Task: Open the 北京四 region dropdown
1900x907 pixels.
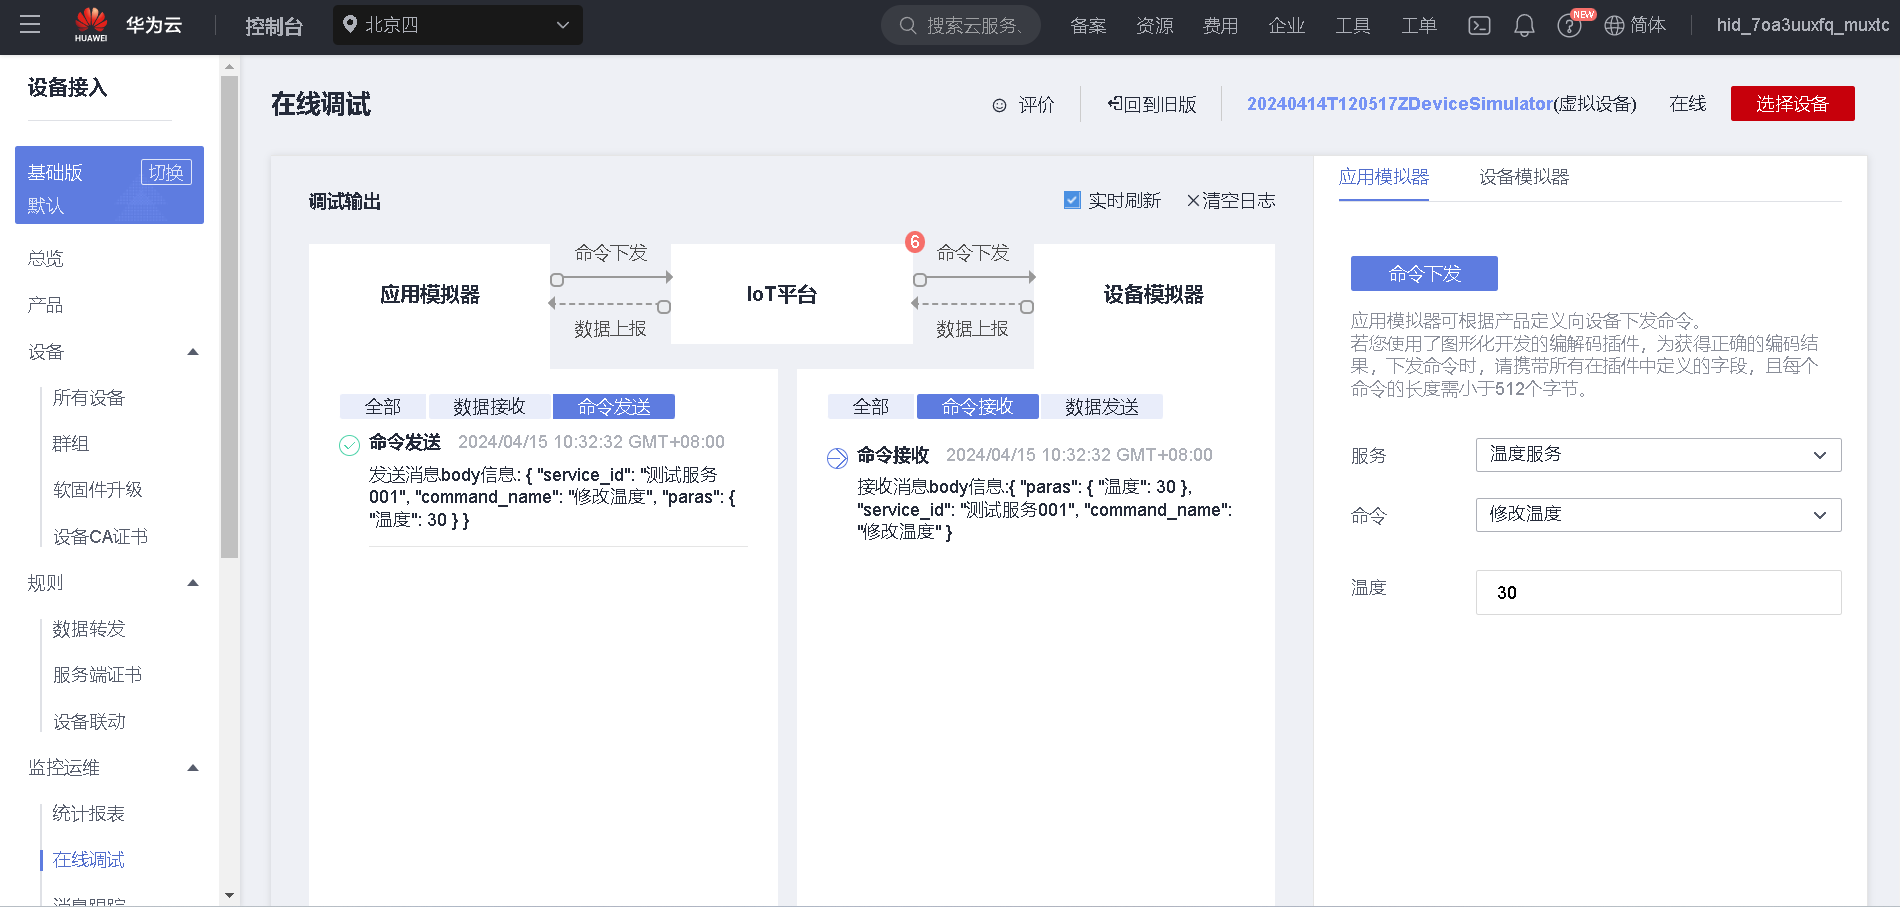Action: click(x=457, y=25)
